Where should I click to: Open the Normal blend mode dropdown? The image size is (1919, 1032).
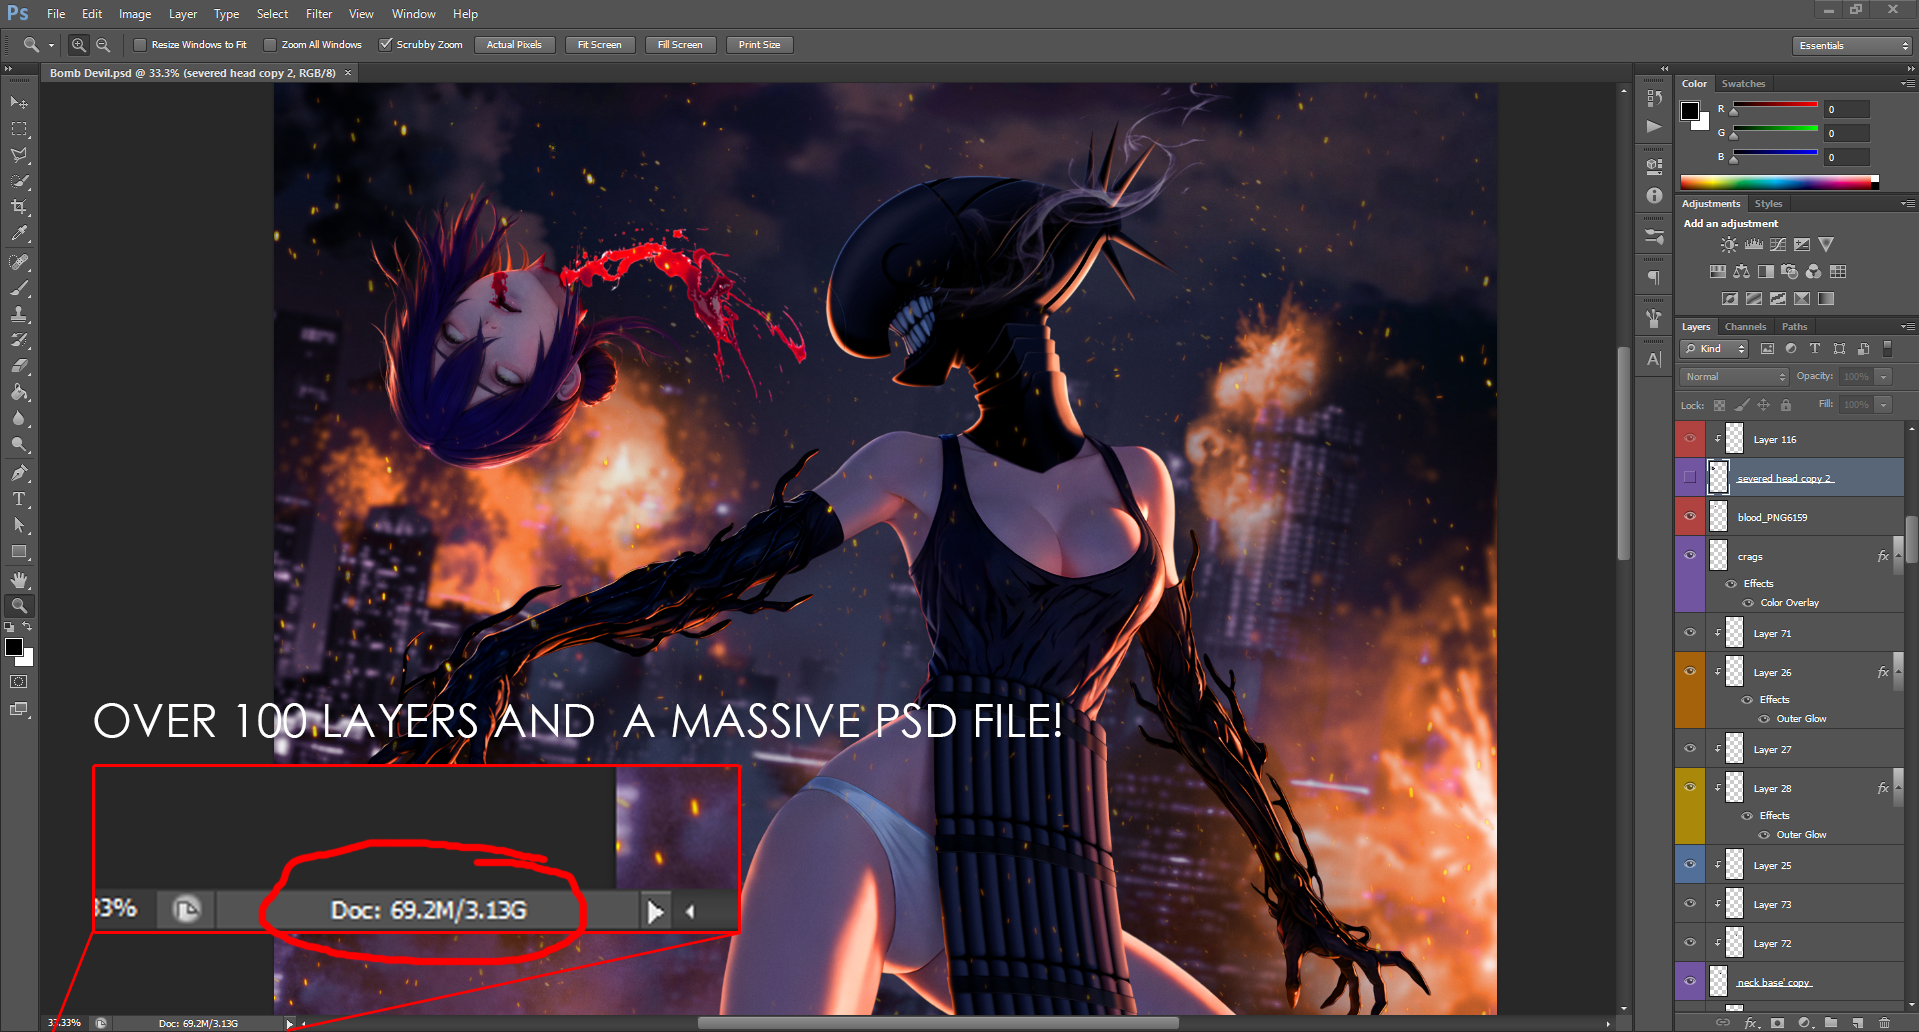[x=1734, y=377]
